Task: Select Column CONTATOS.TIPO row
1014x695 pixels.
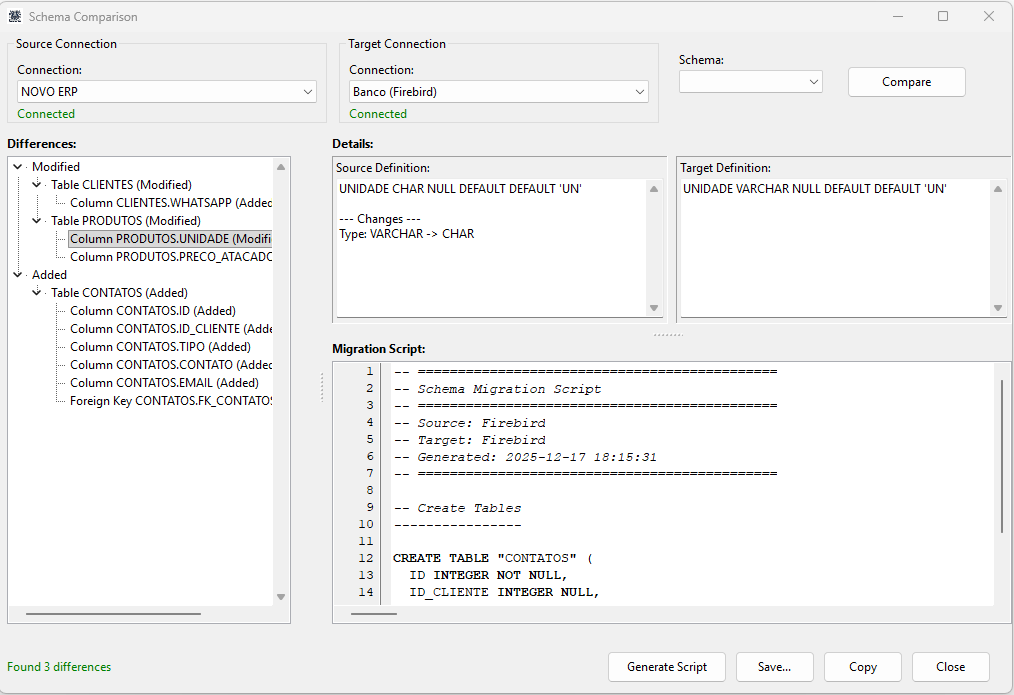Action: pyautogui.click(x=160, y=347)
